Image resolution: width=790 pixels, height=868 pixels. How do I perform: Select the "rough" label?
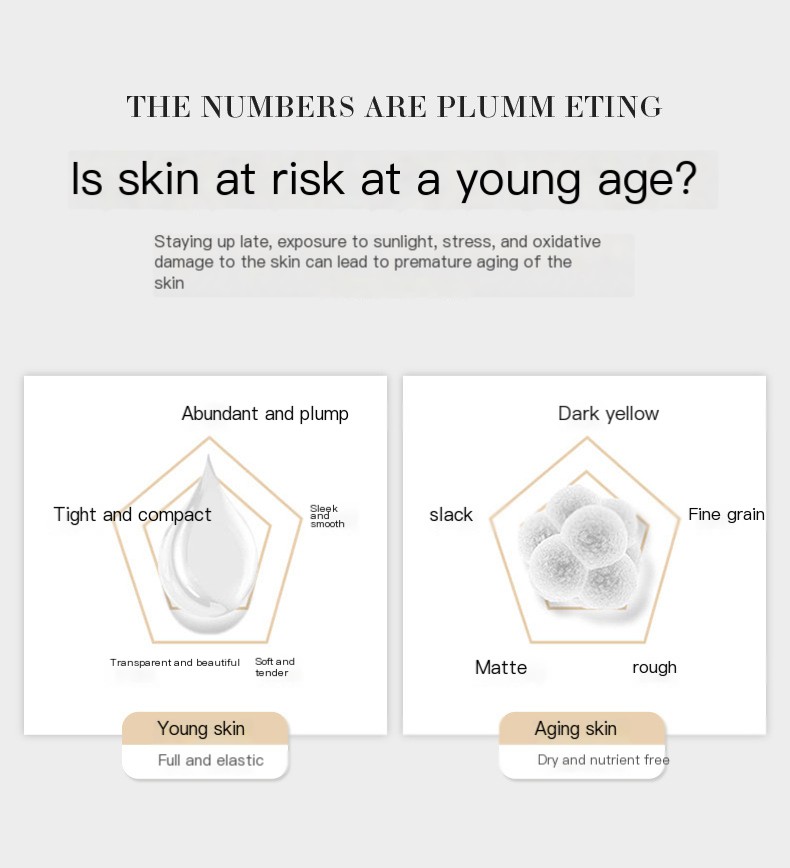pyautogui.click(x=654, y=668)
